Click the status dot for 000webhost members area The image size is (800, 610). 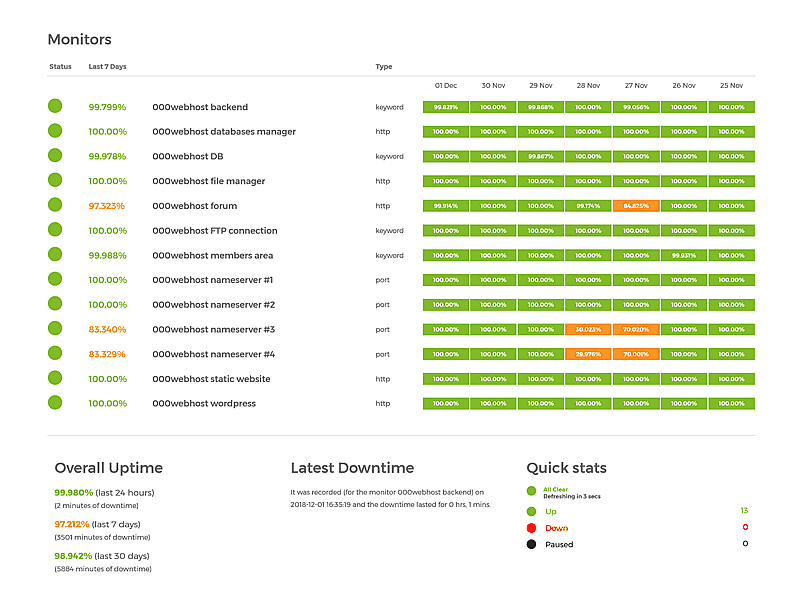point(55,254)
